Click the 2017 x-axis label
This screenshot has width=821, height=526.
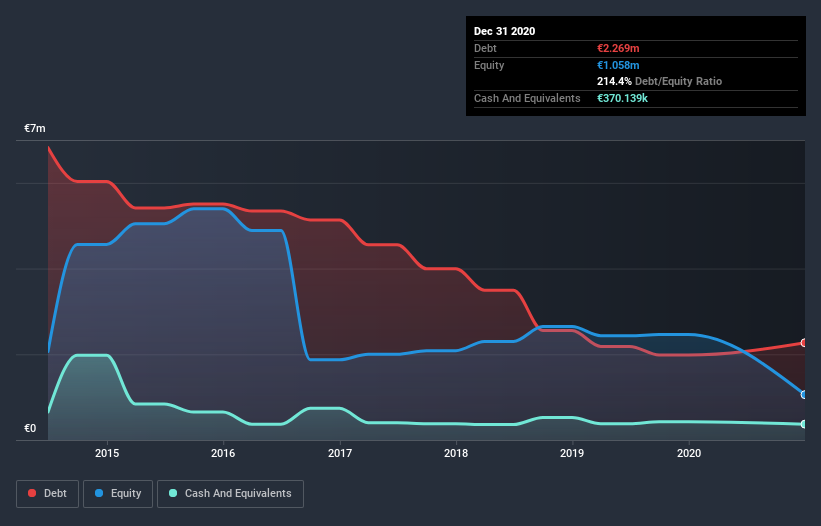340,453
